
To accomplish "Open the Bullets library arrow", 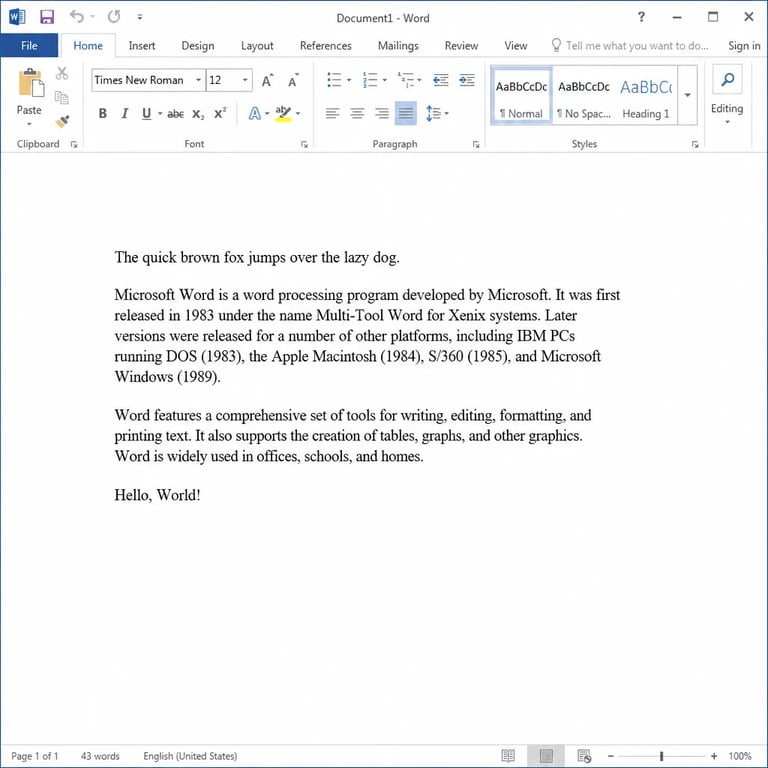I will click(x=349, y=80).
